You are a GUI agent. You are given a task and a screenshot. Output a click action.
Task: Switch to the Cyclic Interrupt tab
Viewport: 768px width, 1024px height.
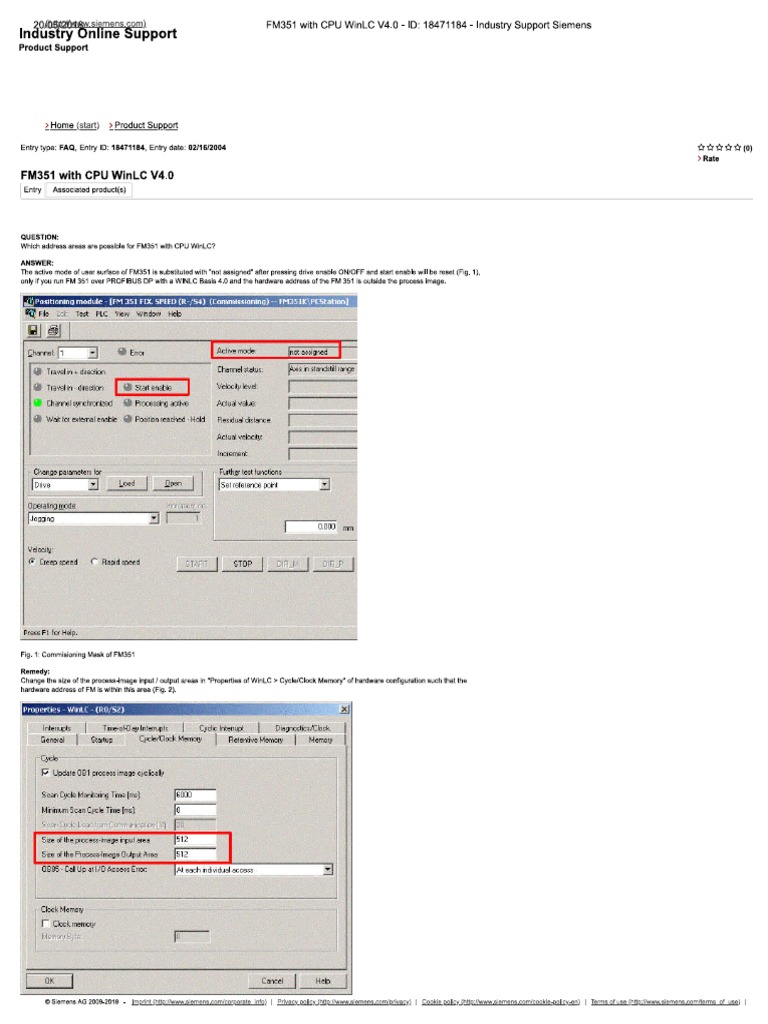[221, 728]
